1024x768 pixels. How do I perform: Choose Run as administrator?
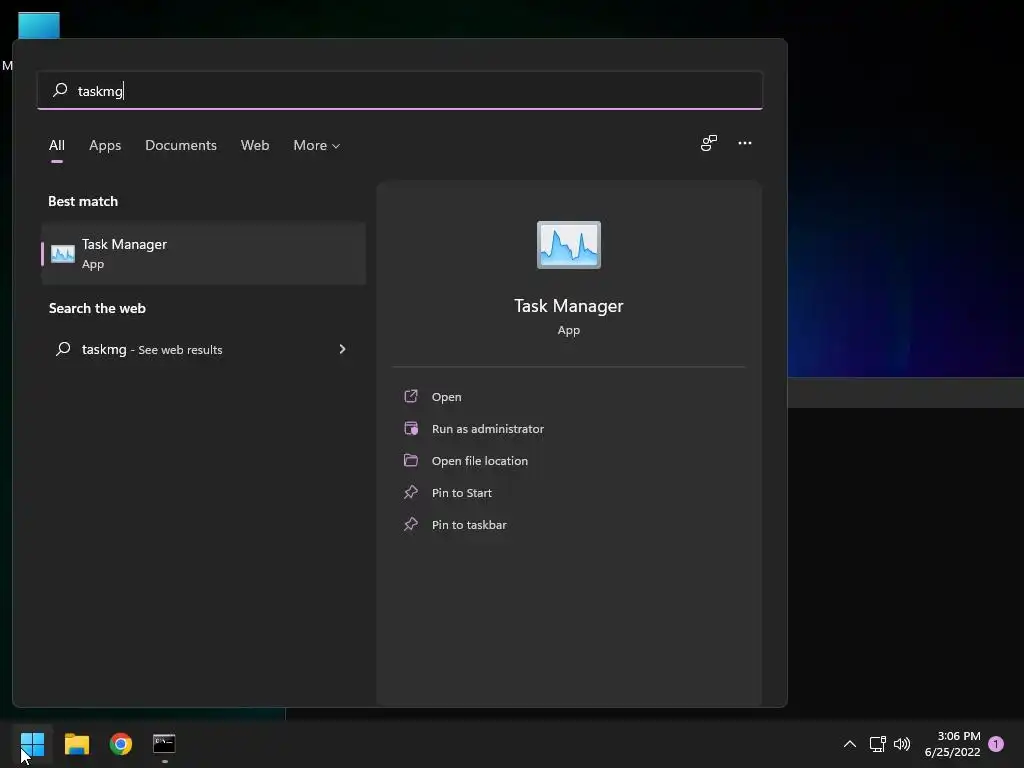tap(488, 429)
